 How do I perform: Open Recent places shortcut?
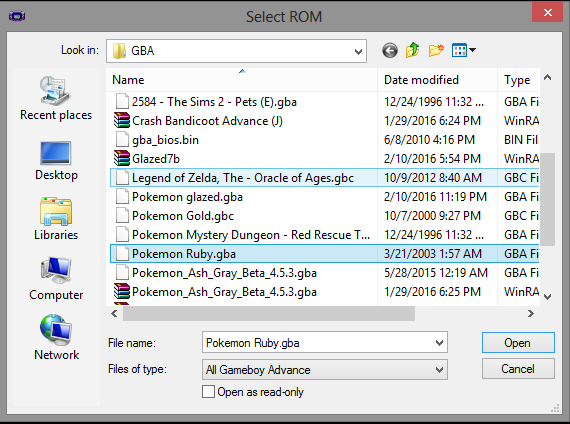pos(56,99)
